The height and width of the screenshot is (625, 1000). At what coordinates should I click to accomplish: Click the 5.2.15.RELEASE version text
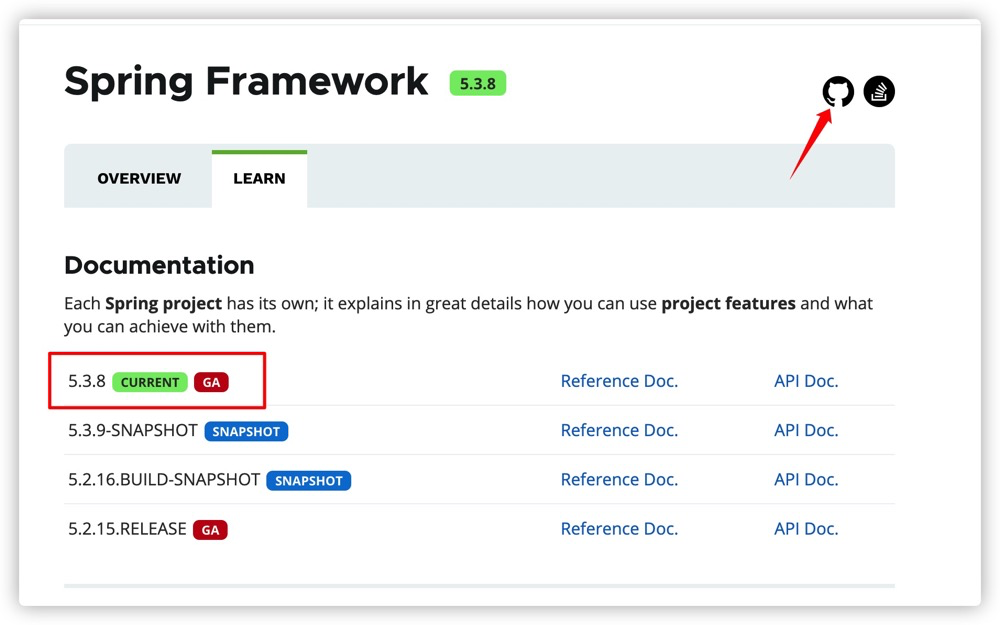(x=127, y=529)
